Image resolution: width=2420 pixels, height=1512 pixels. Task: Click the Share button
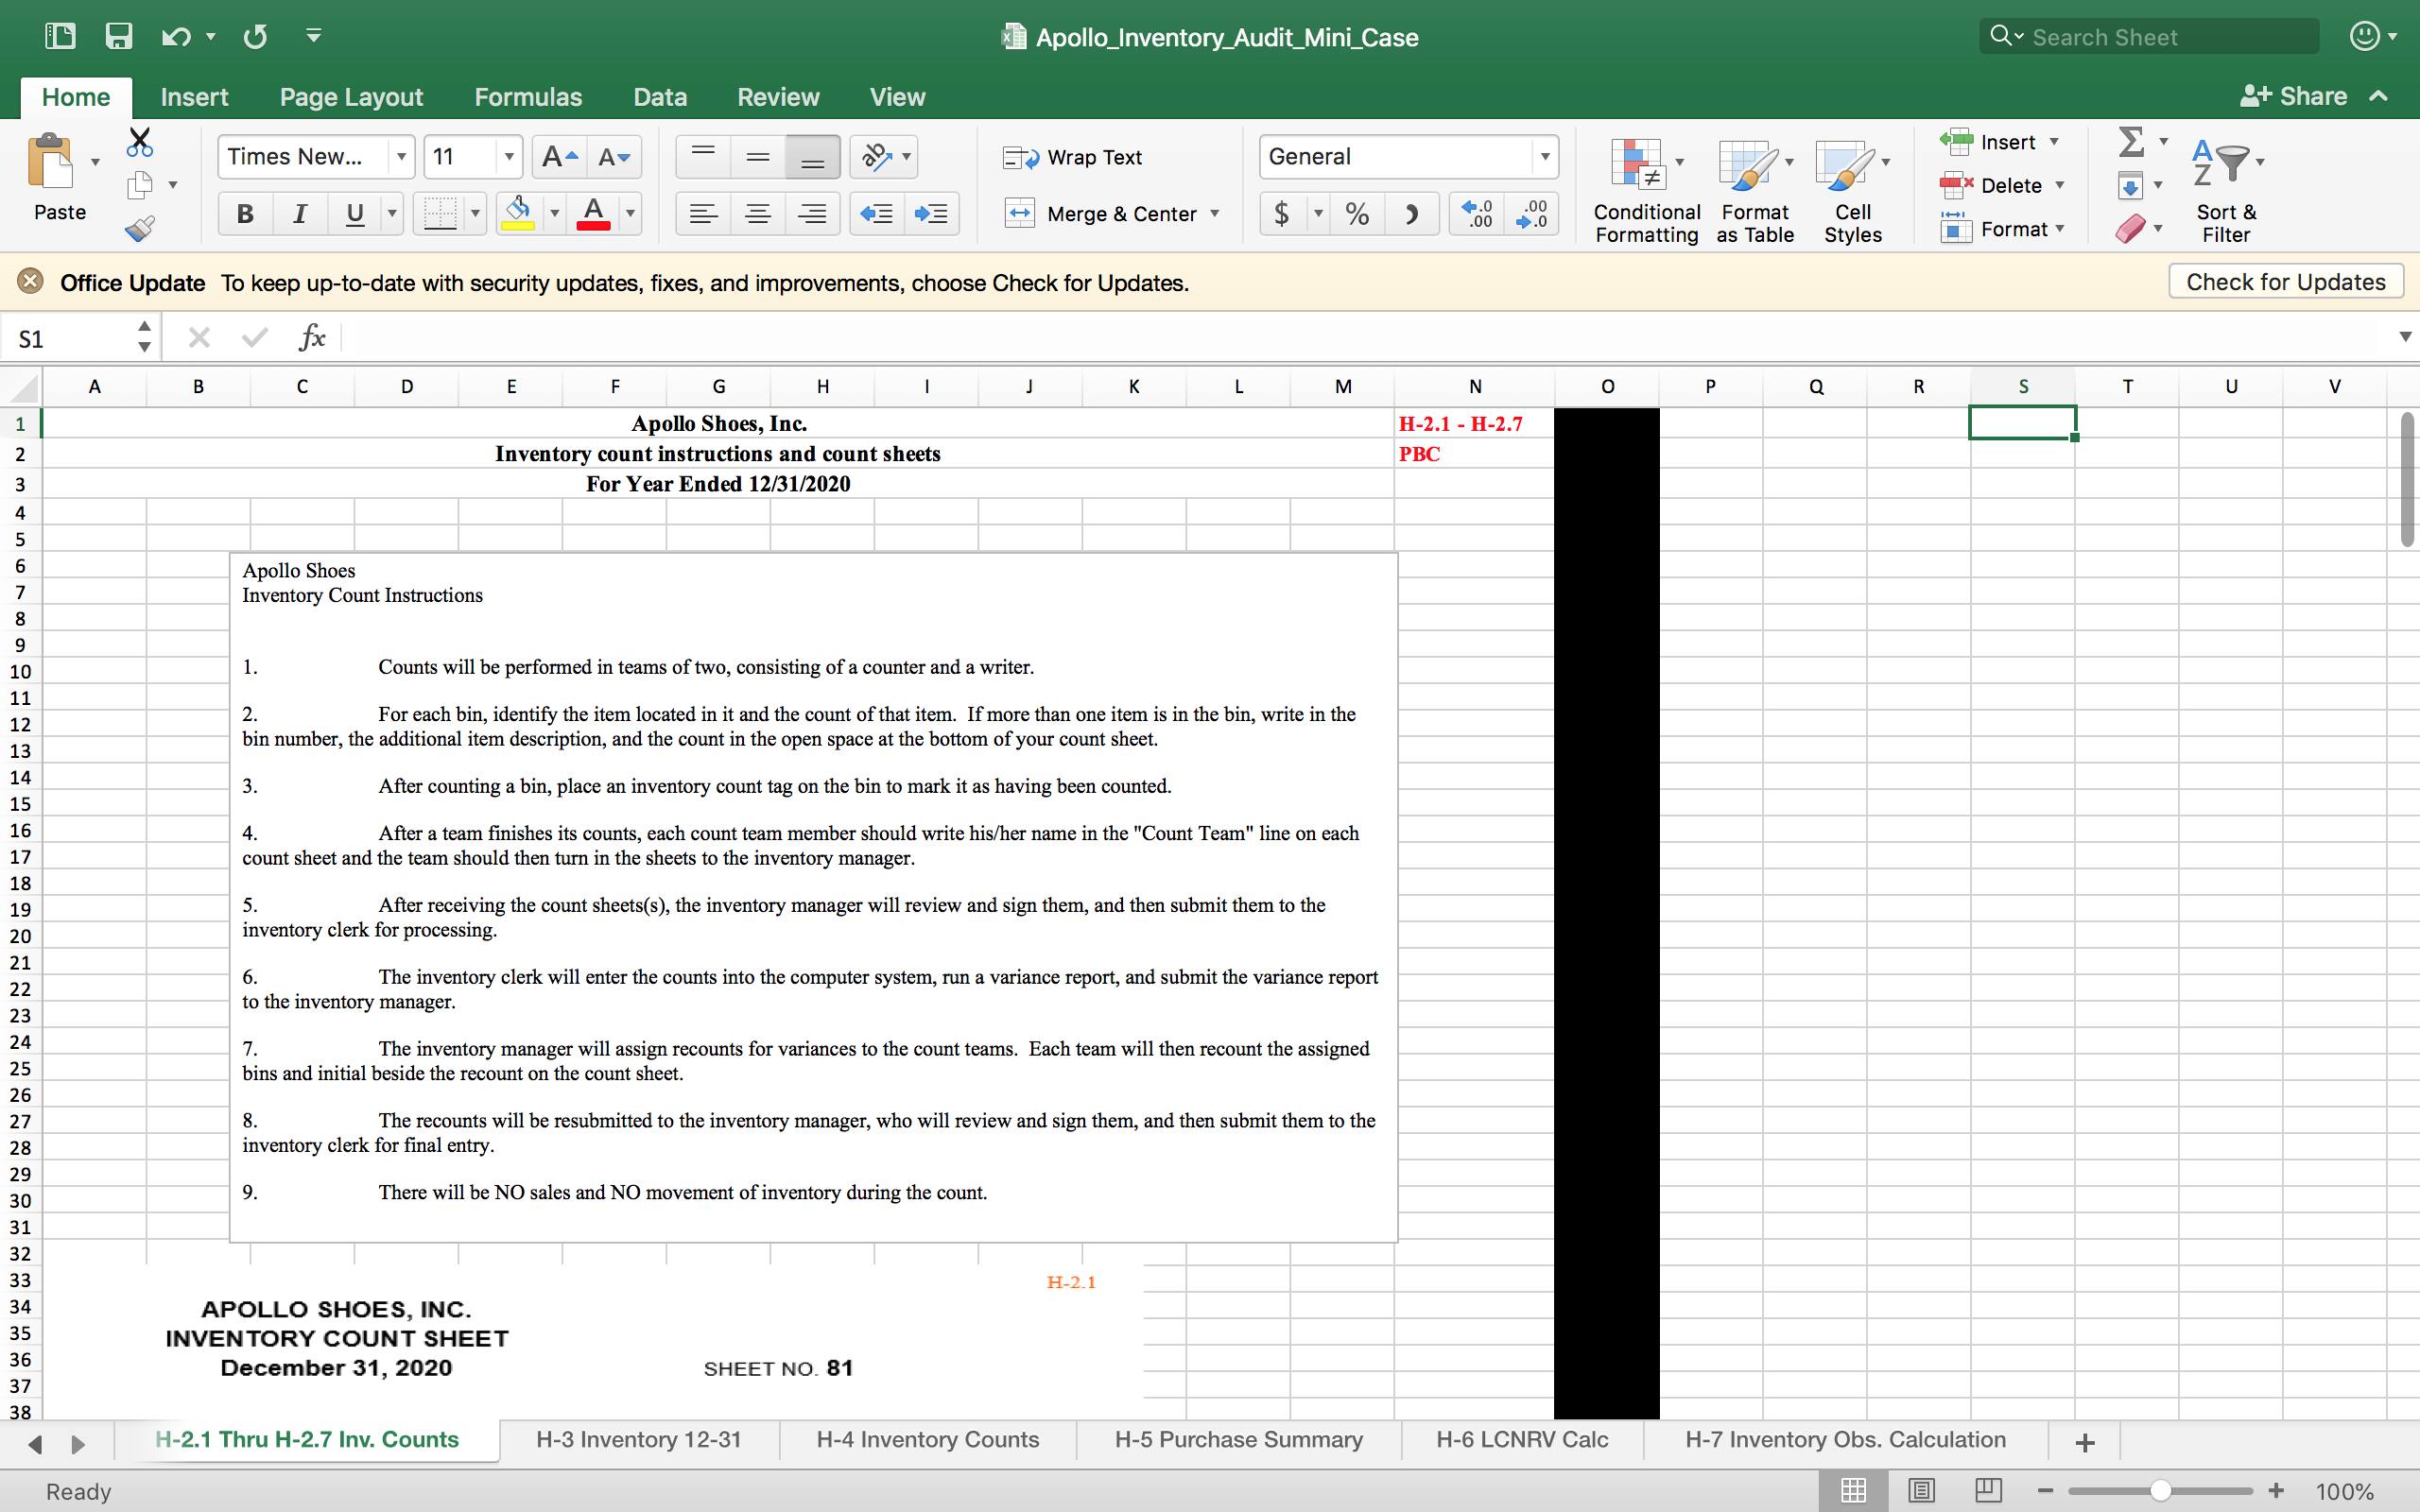point(2295,96)
